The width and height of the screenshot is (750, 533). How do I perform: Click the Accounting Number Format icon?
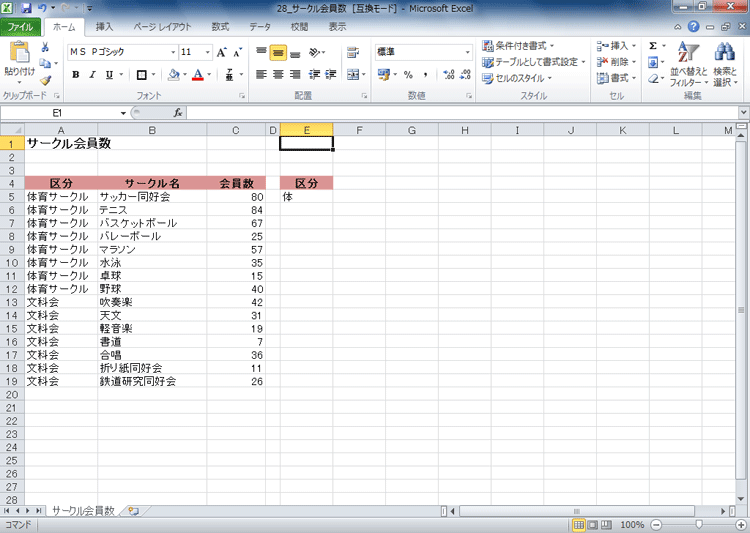click(x=384, y=74)
